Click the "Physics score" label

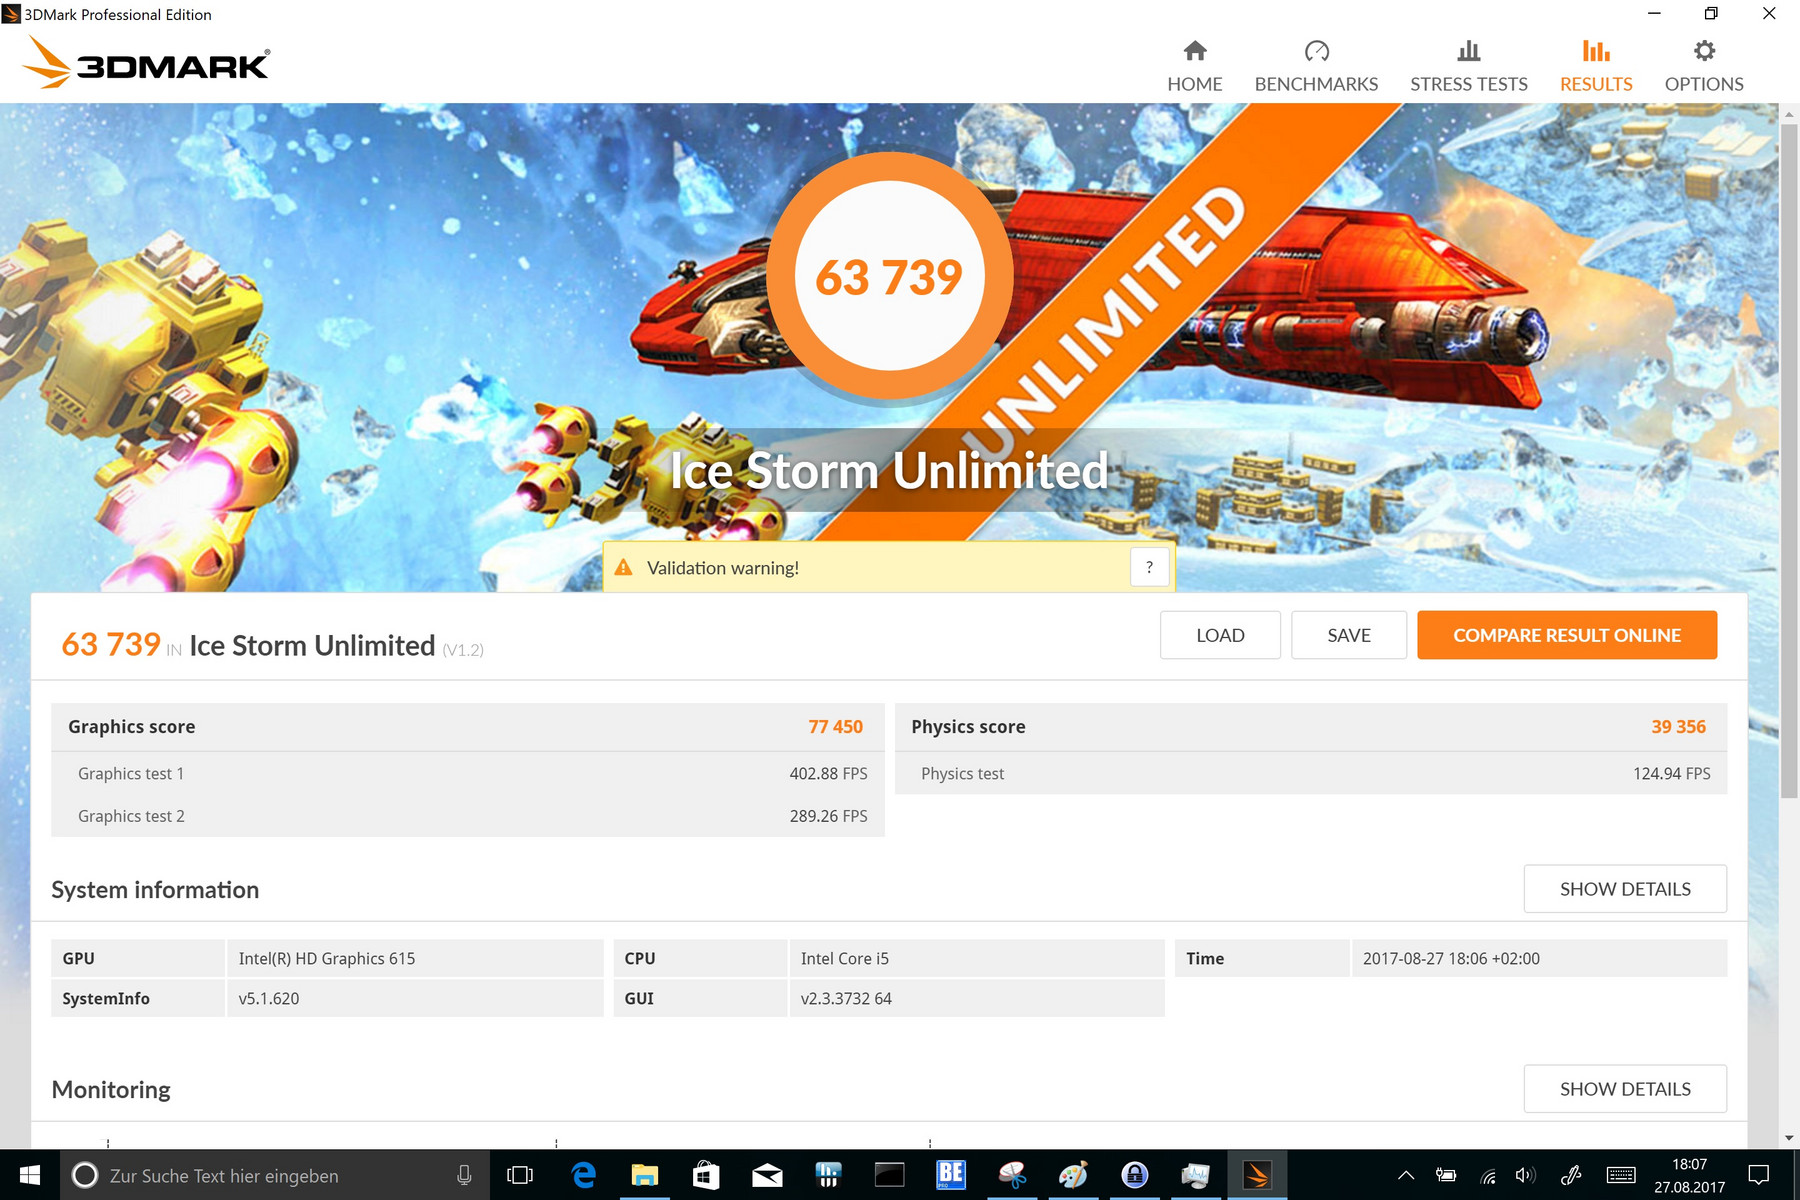click(x=968, y=727)
